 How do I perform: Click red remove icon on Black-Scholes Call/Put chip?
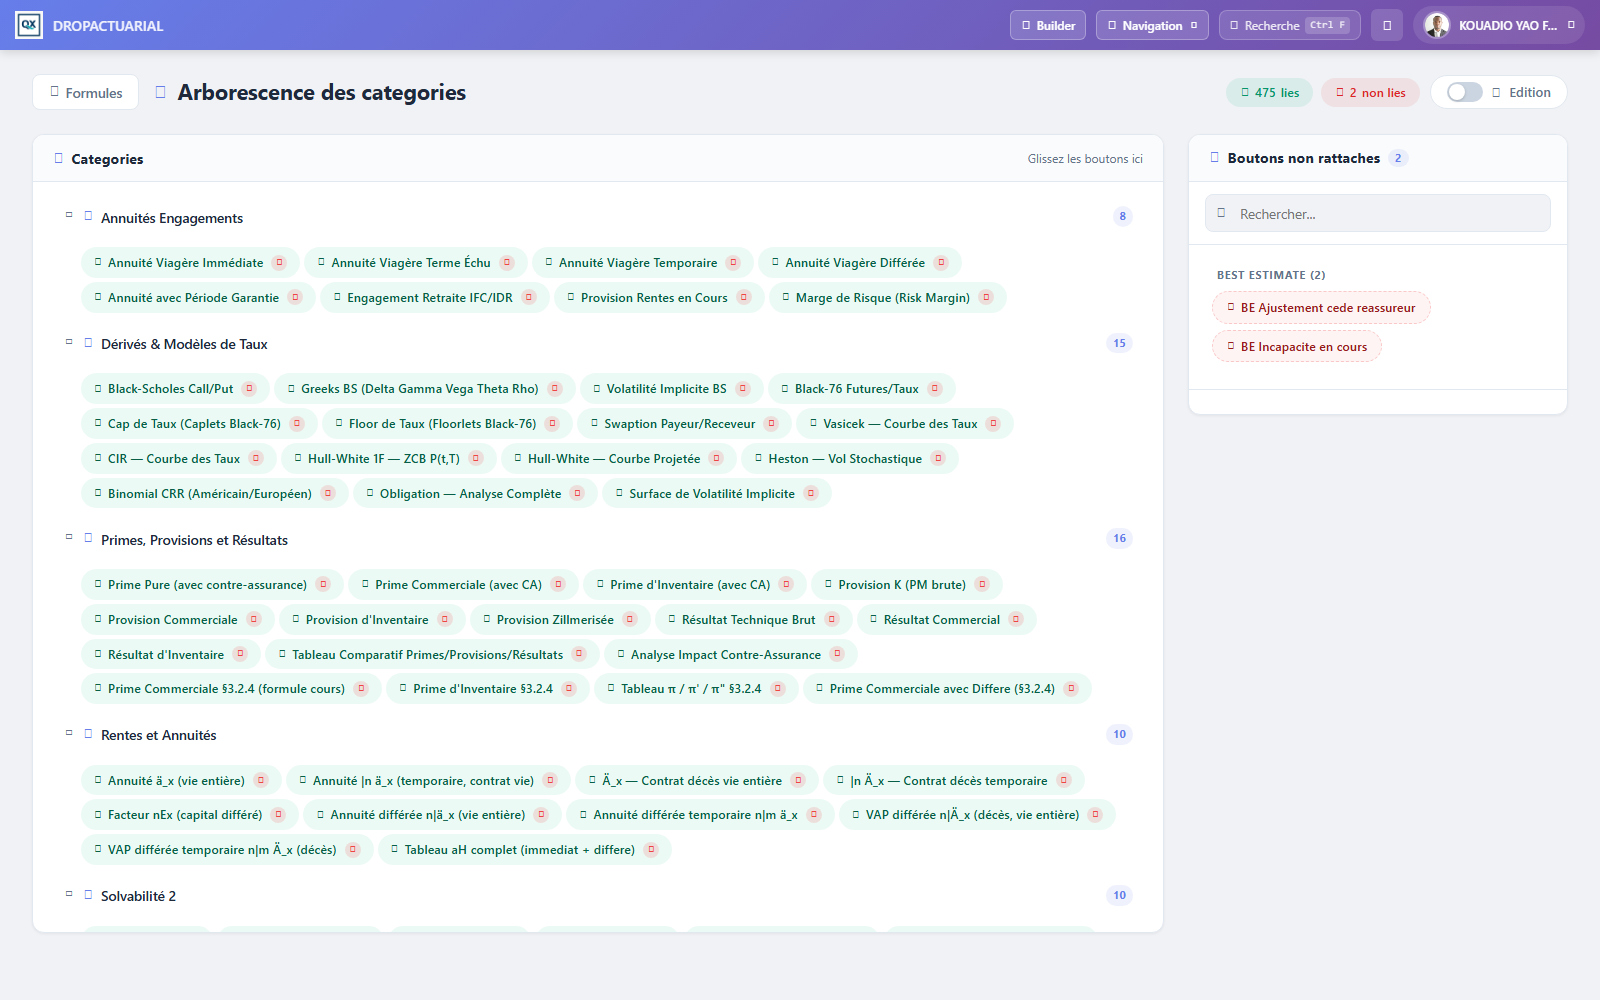(250, 389)
